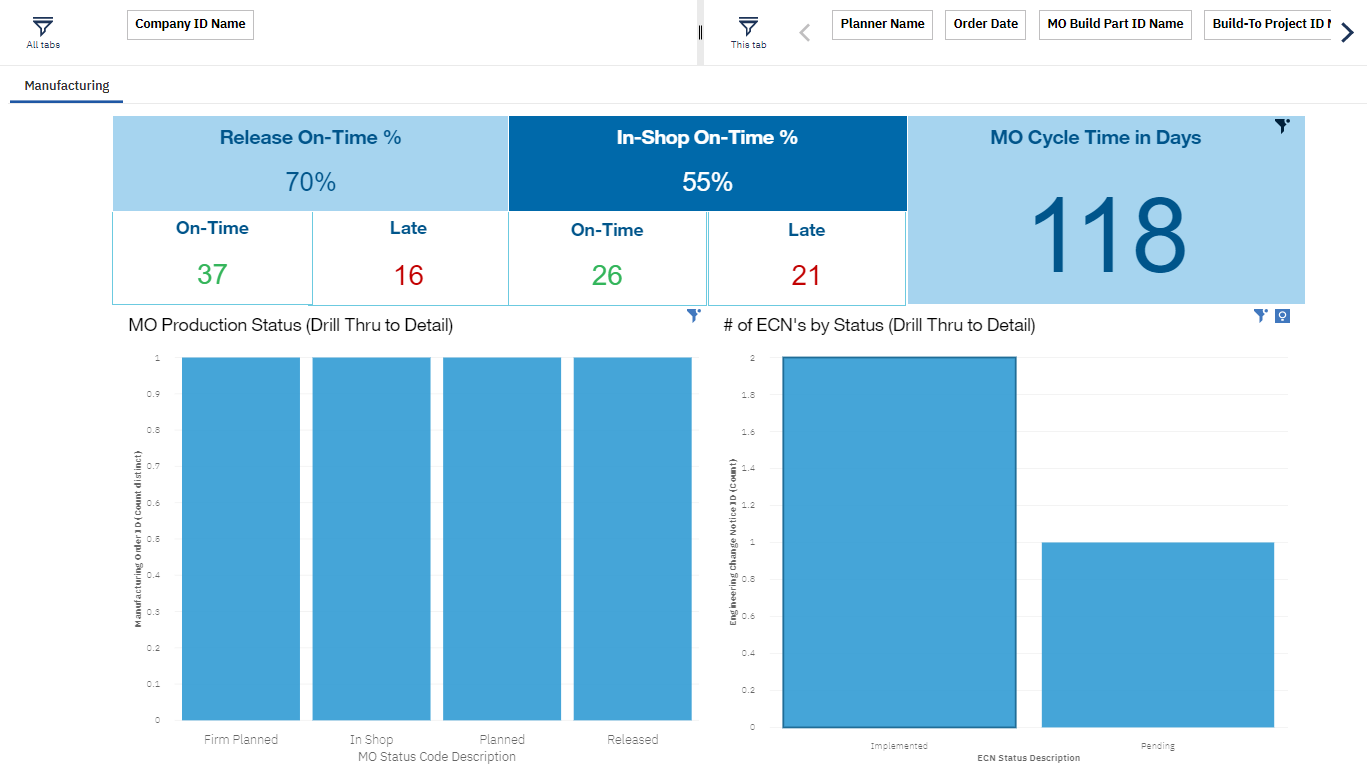Viewport: 1367px width, 782px height.
Task: Click the All tabs filter icon
Action: (x=43, y=27)
